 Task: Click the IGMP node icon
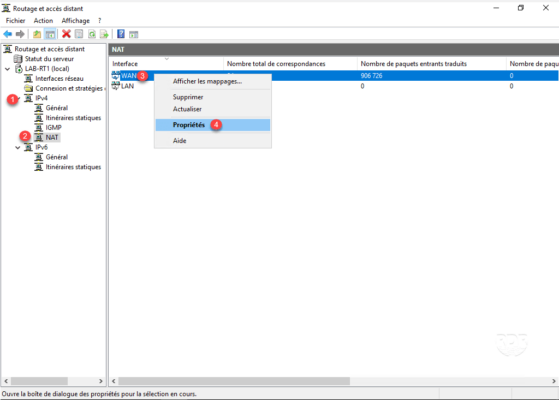pos(39,128)
